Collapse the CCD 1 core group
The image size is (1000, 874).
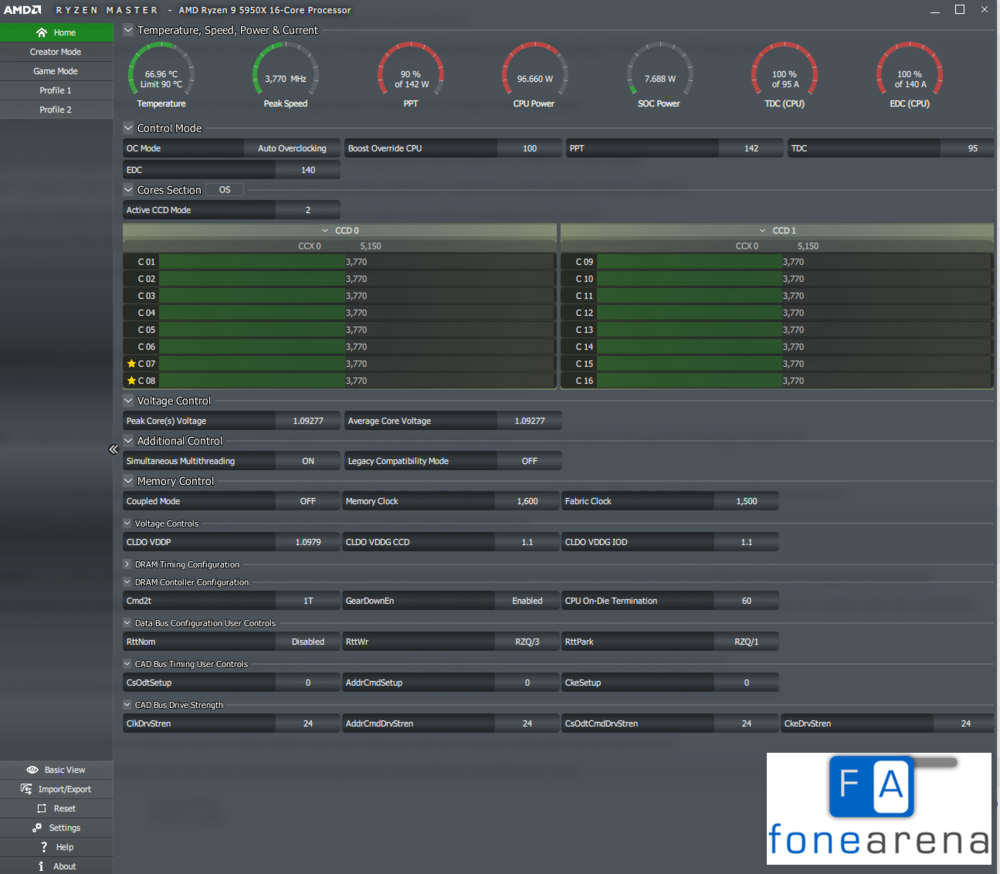coord(763,230)
